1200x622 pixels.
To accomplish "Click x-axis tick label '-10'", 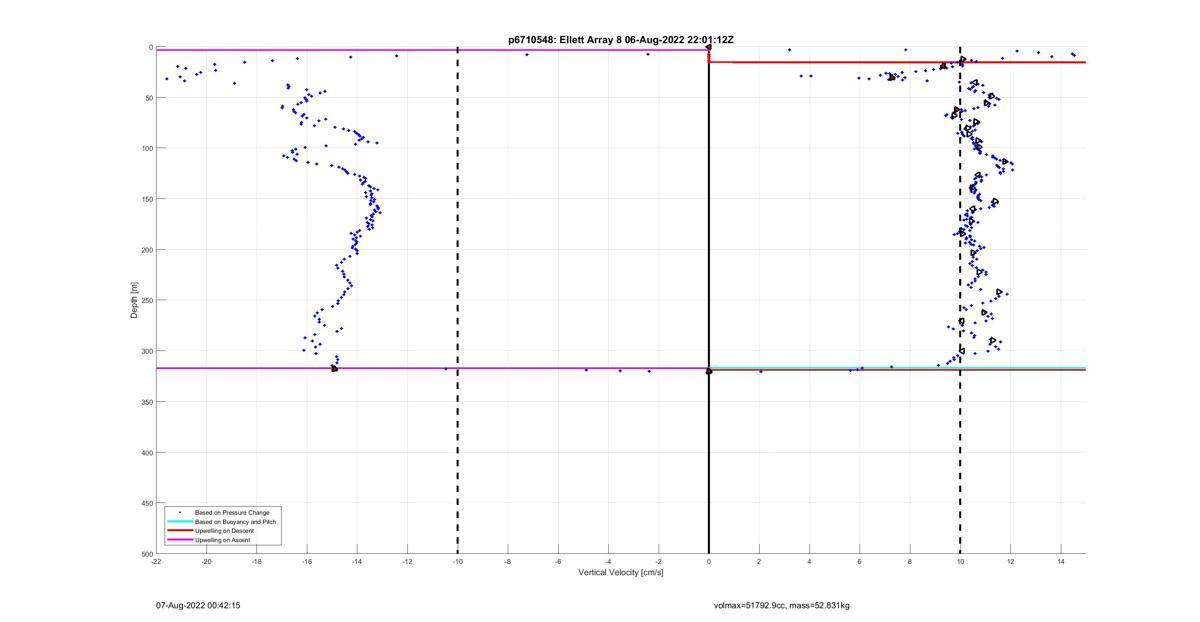I will pyautogui.click(x=457, y=561).
